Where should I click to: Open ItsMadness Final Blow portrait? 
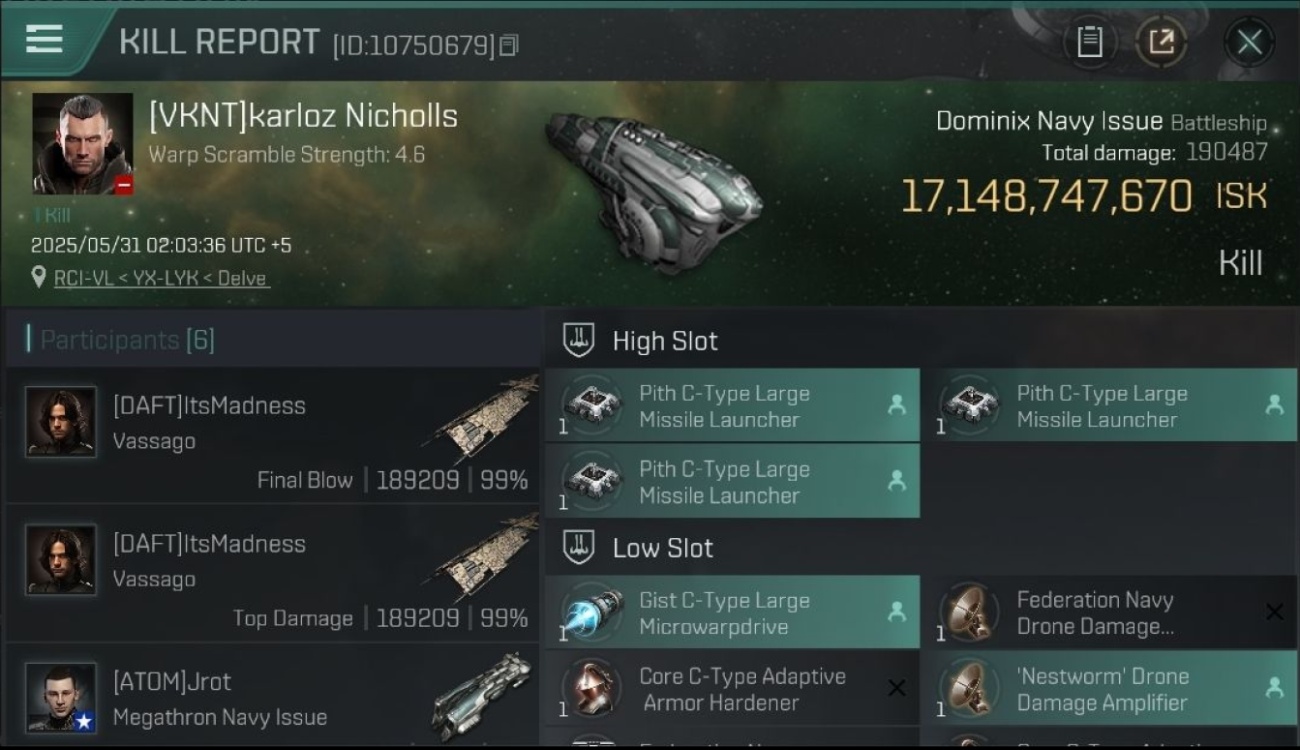pyautogui.click(x=61, y=422)
